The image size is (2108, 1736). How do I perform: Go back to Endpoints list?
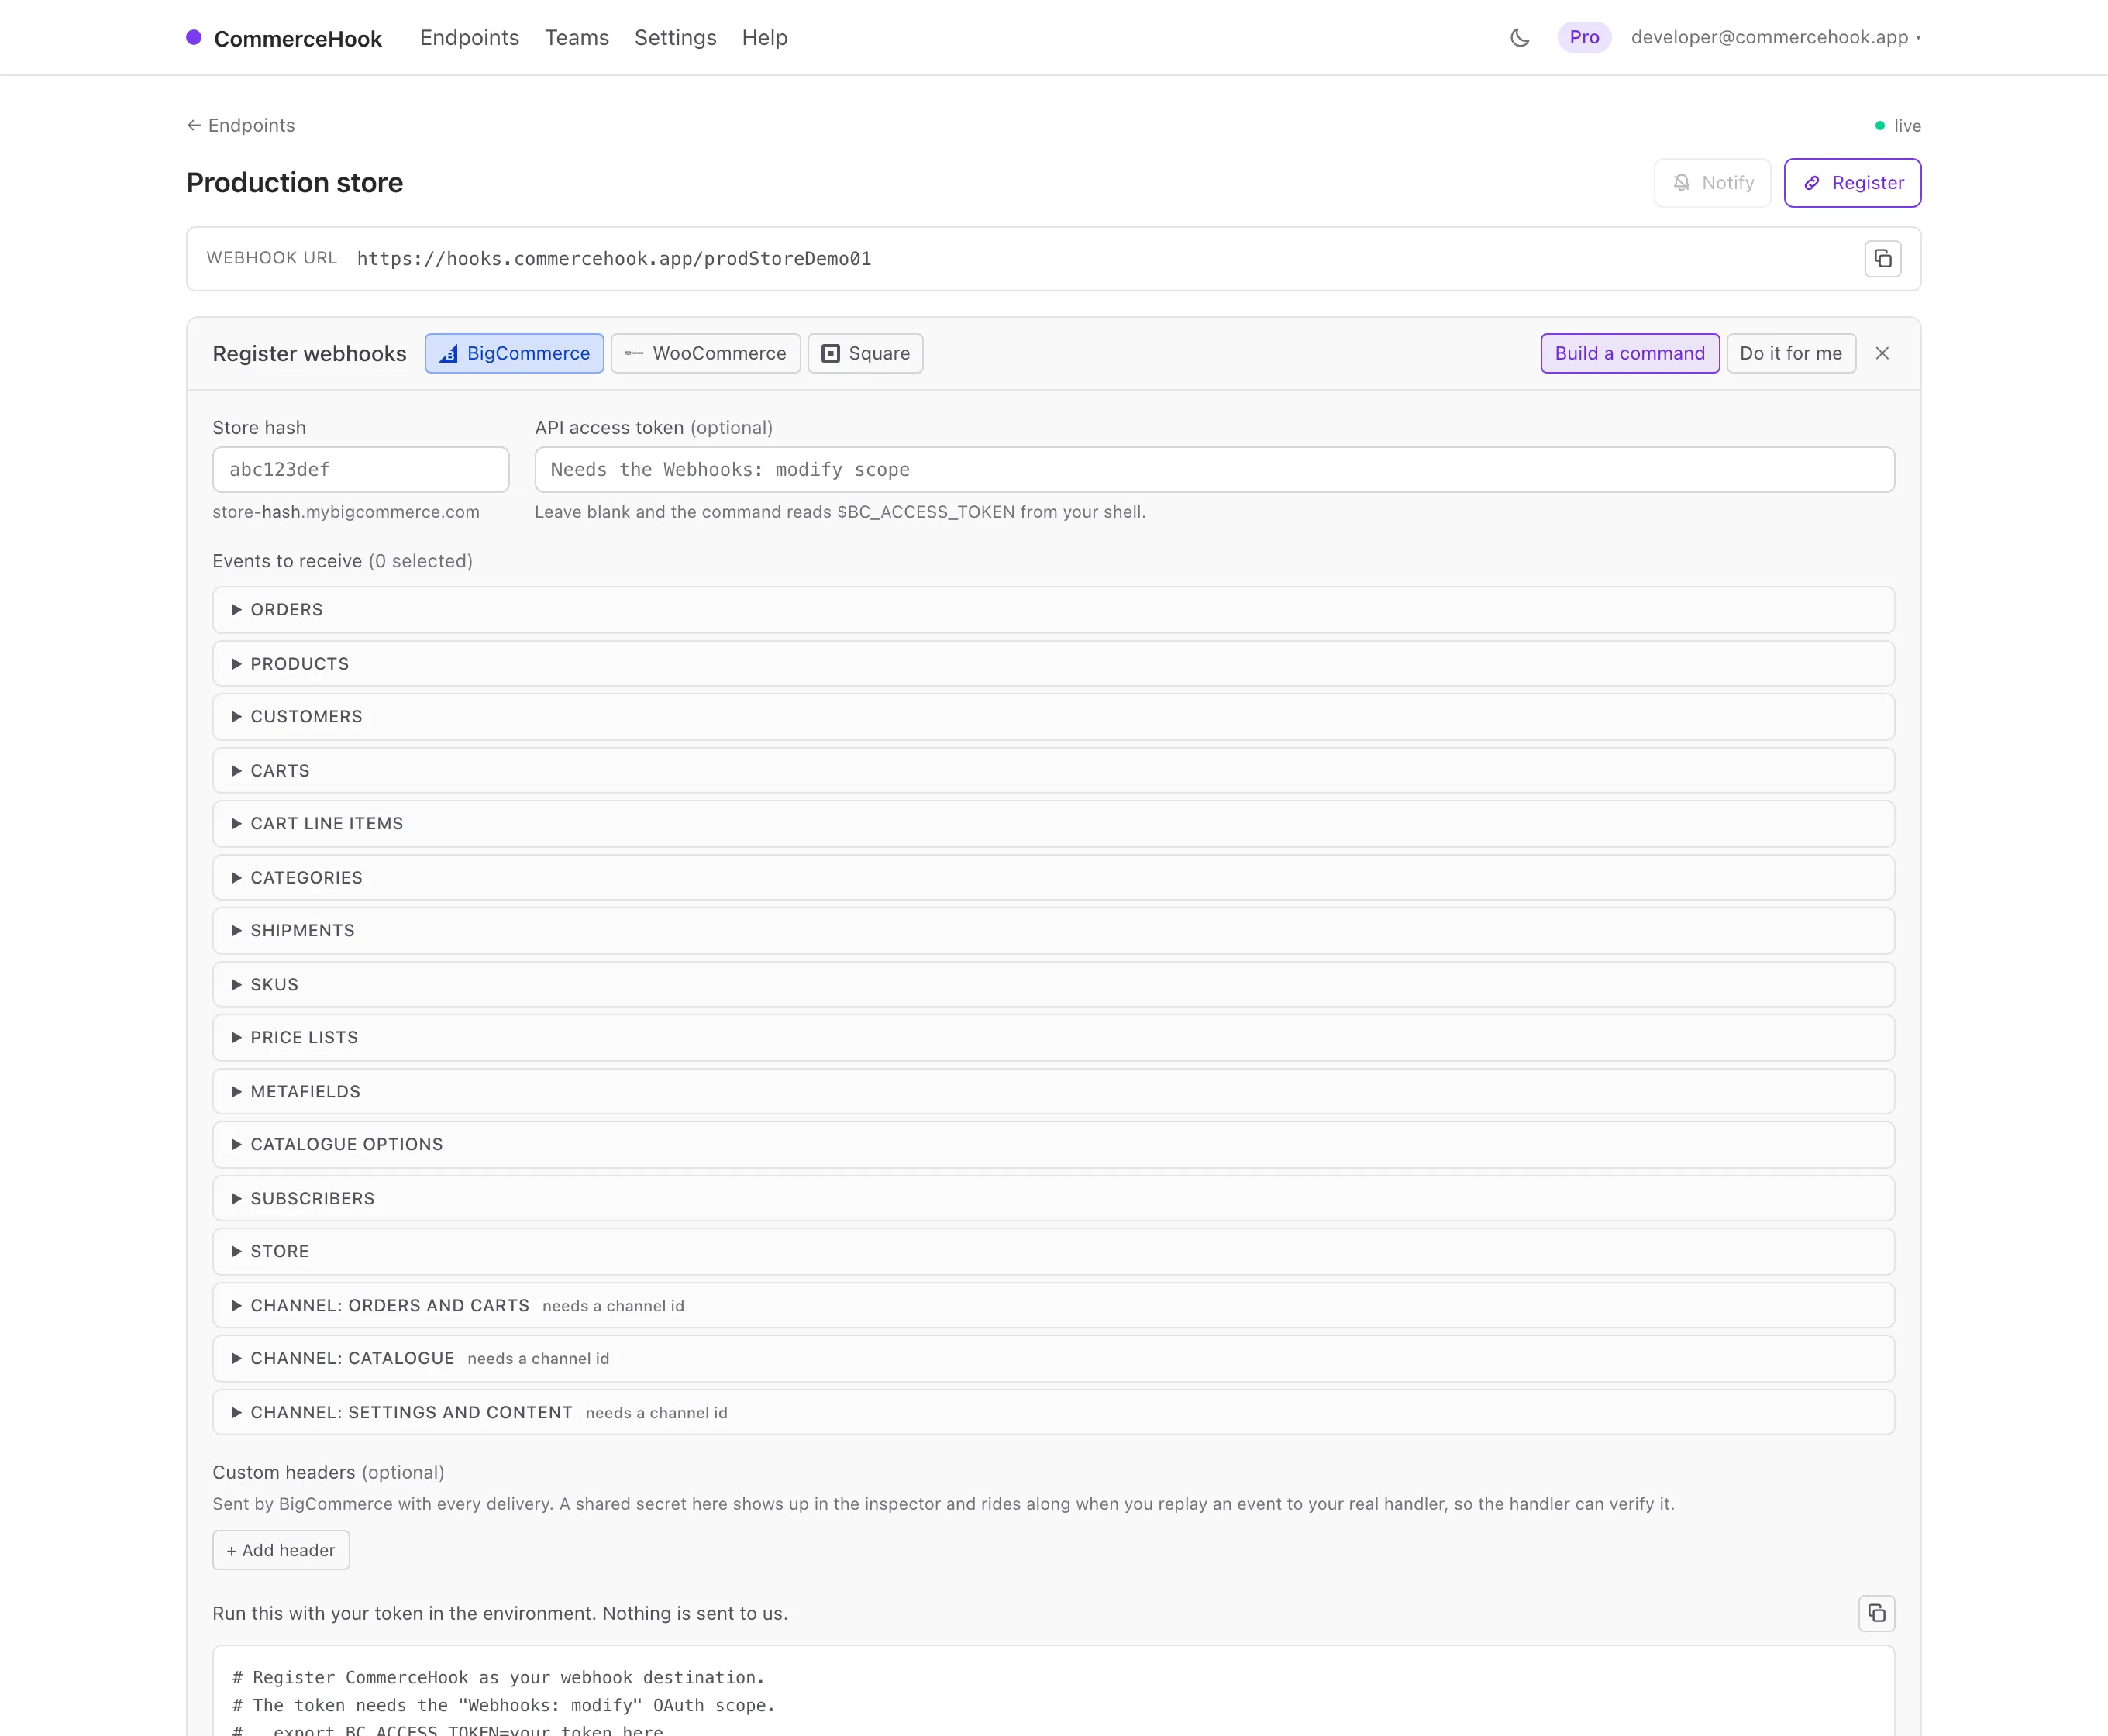click(241, 125)
